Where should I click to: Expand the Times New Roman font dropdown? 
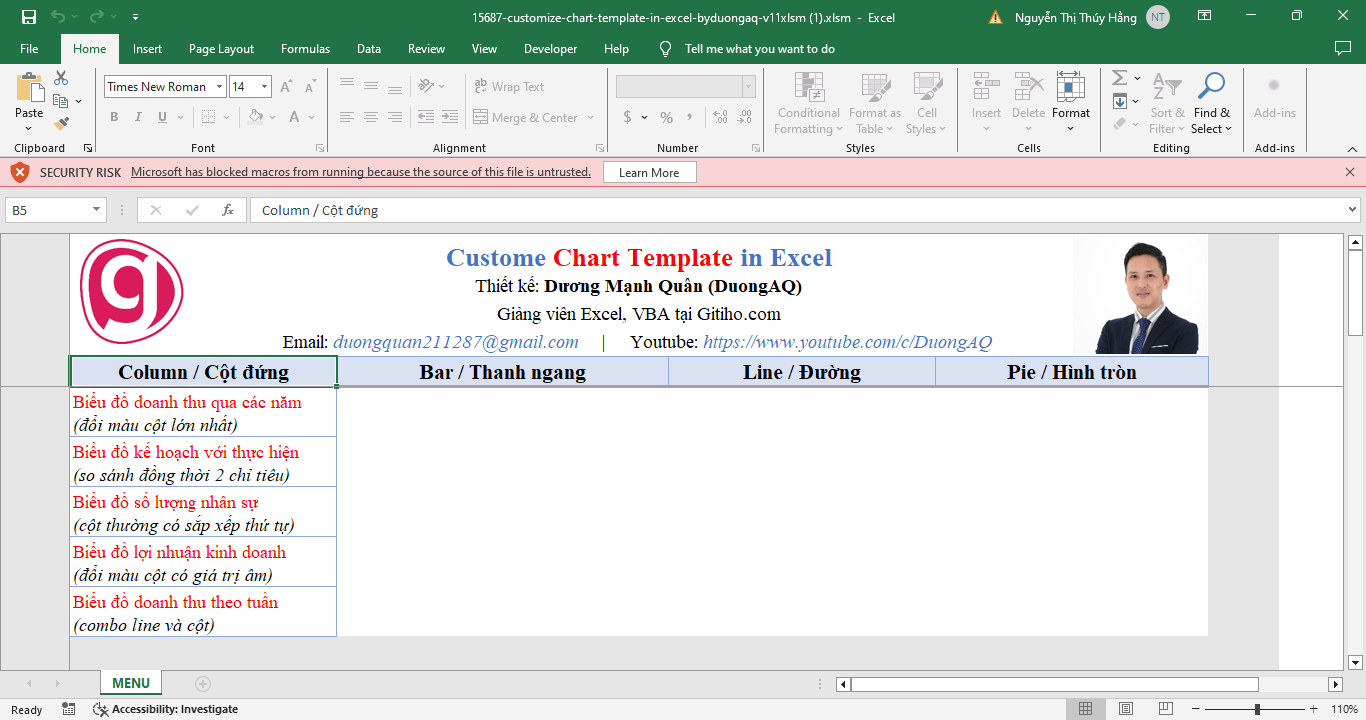(218, 87)
